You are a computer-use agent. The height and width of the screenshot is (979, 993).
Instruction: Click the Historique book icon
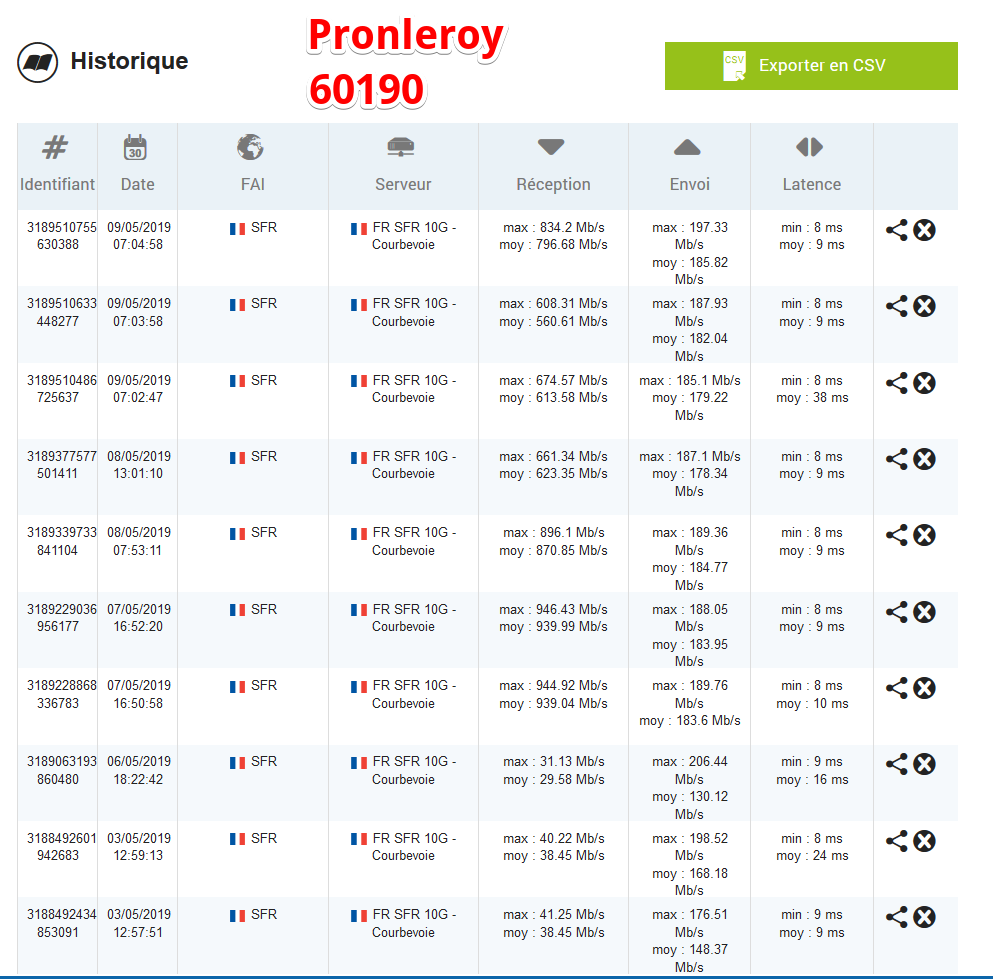coord(38,63)
